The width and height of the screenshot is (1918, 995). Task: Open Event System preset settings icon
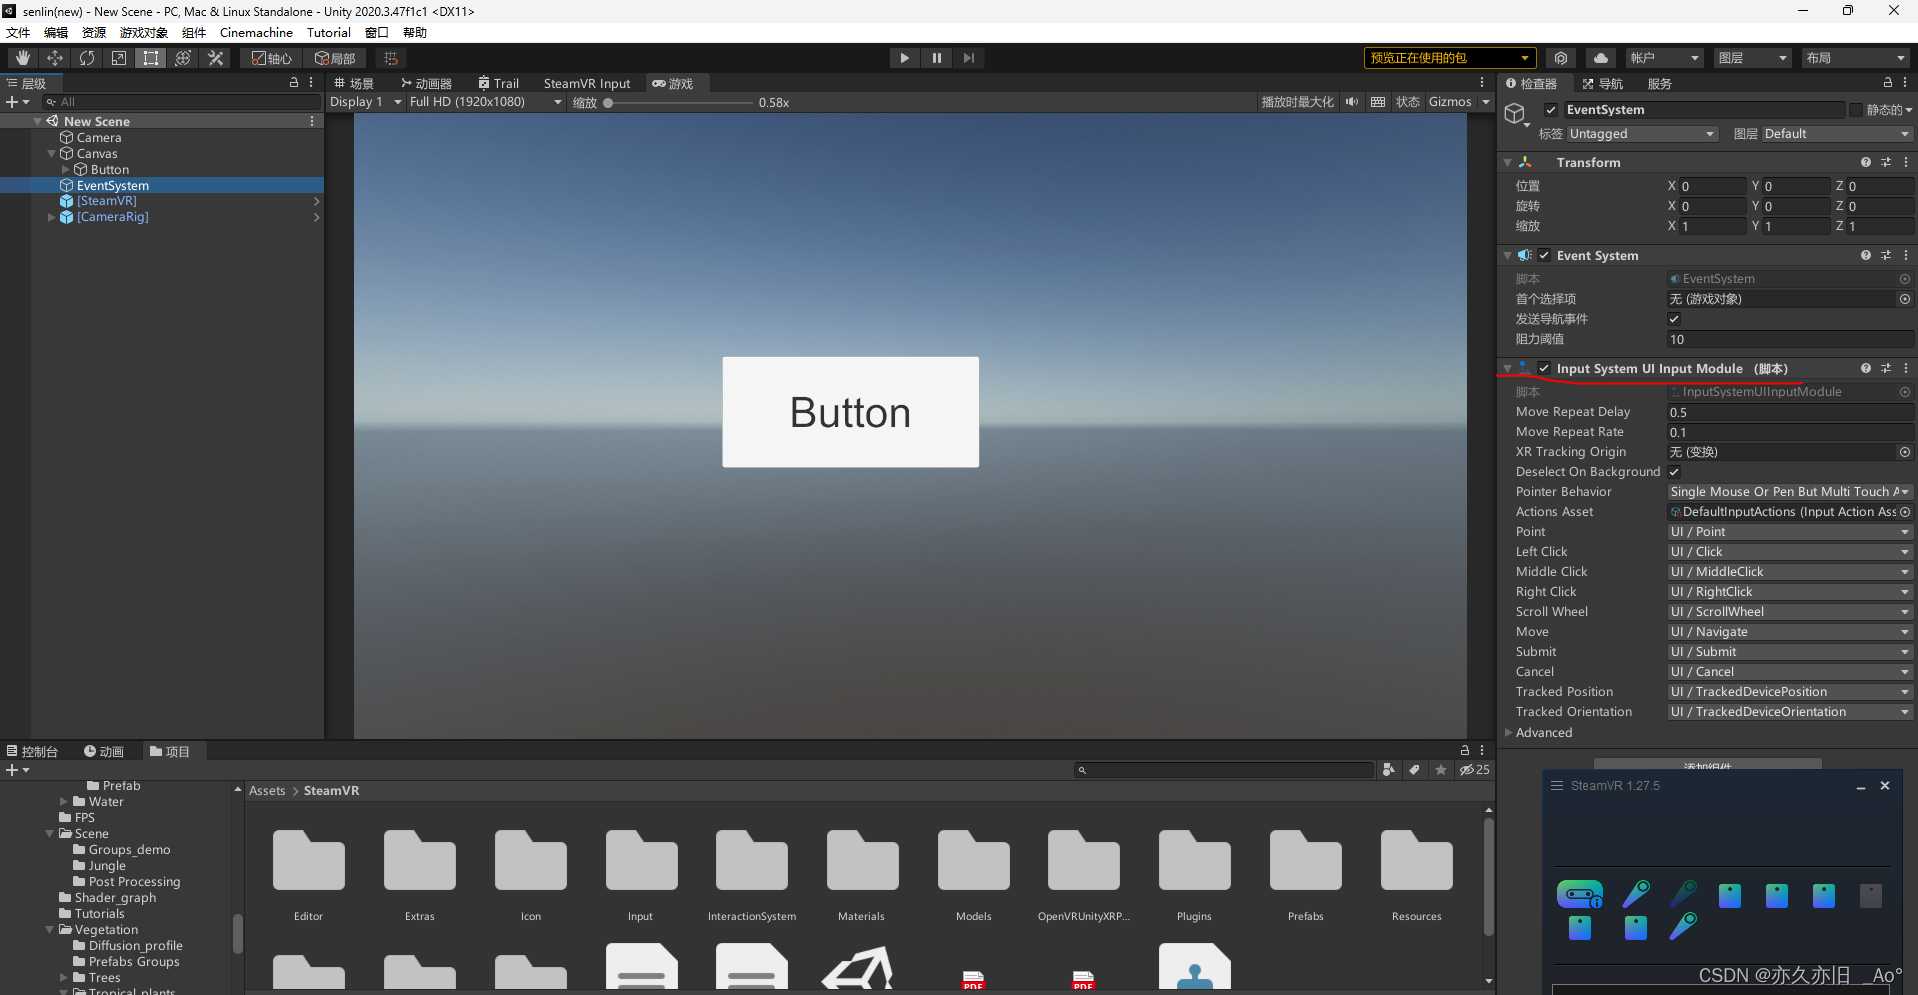[1886, 256]
